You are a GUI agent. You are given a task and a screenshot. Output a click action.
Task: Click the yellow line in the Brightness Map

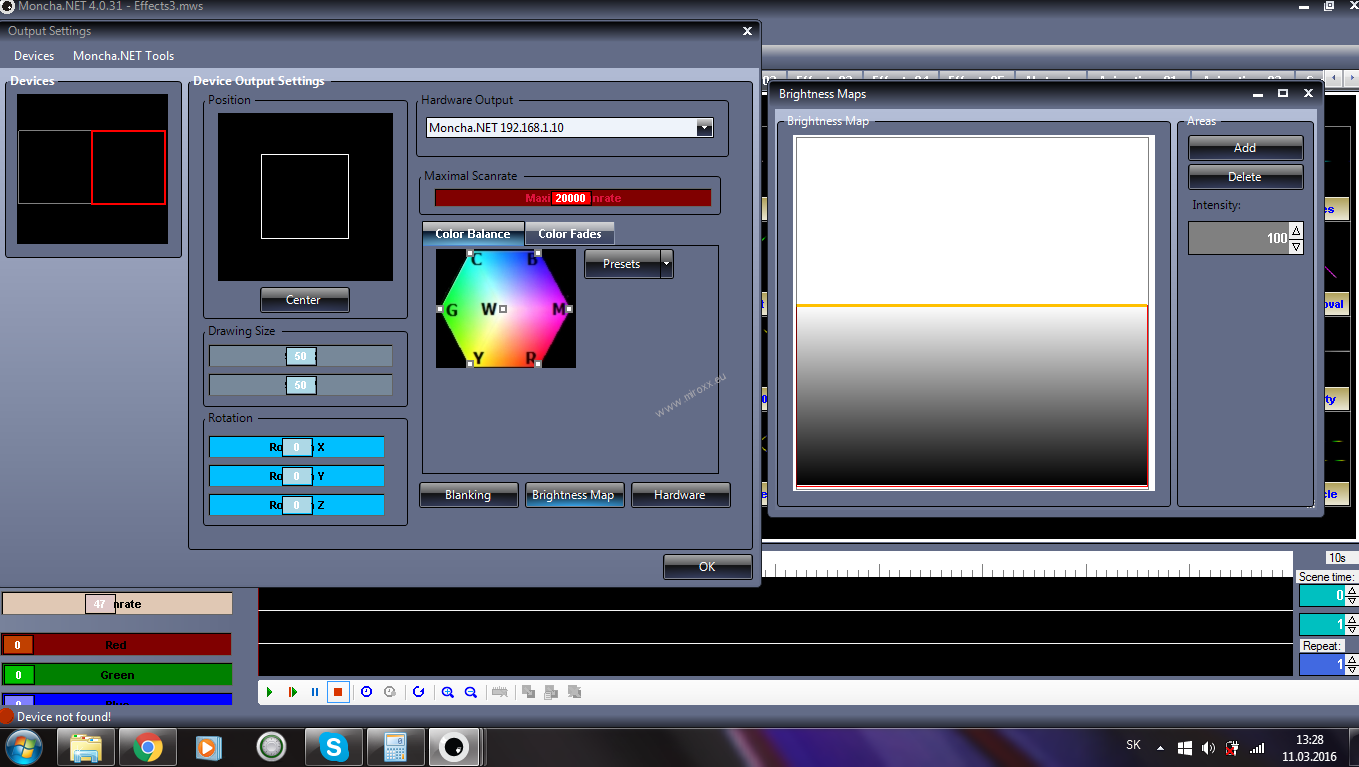pos(972,305)
